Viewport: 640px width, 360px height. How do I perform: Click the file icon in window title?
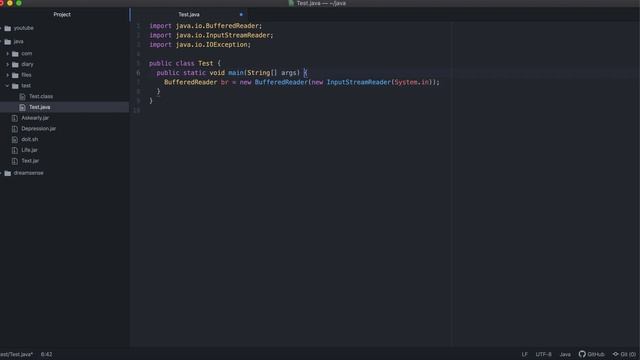[291, 3]
